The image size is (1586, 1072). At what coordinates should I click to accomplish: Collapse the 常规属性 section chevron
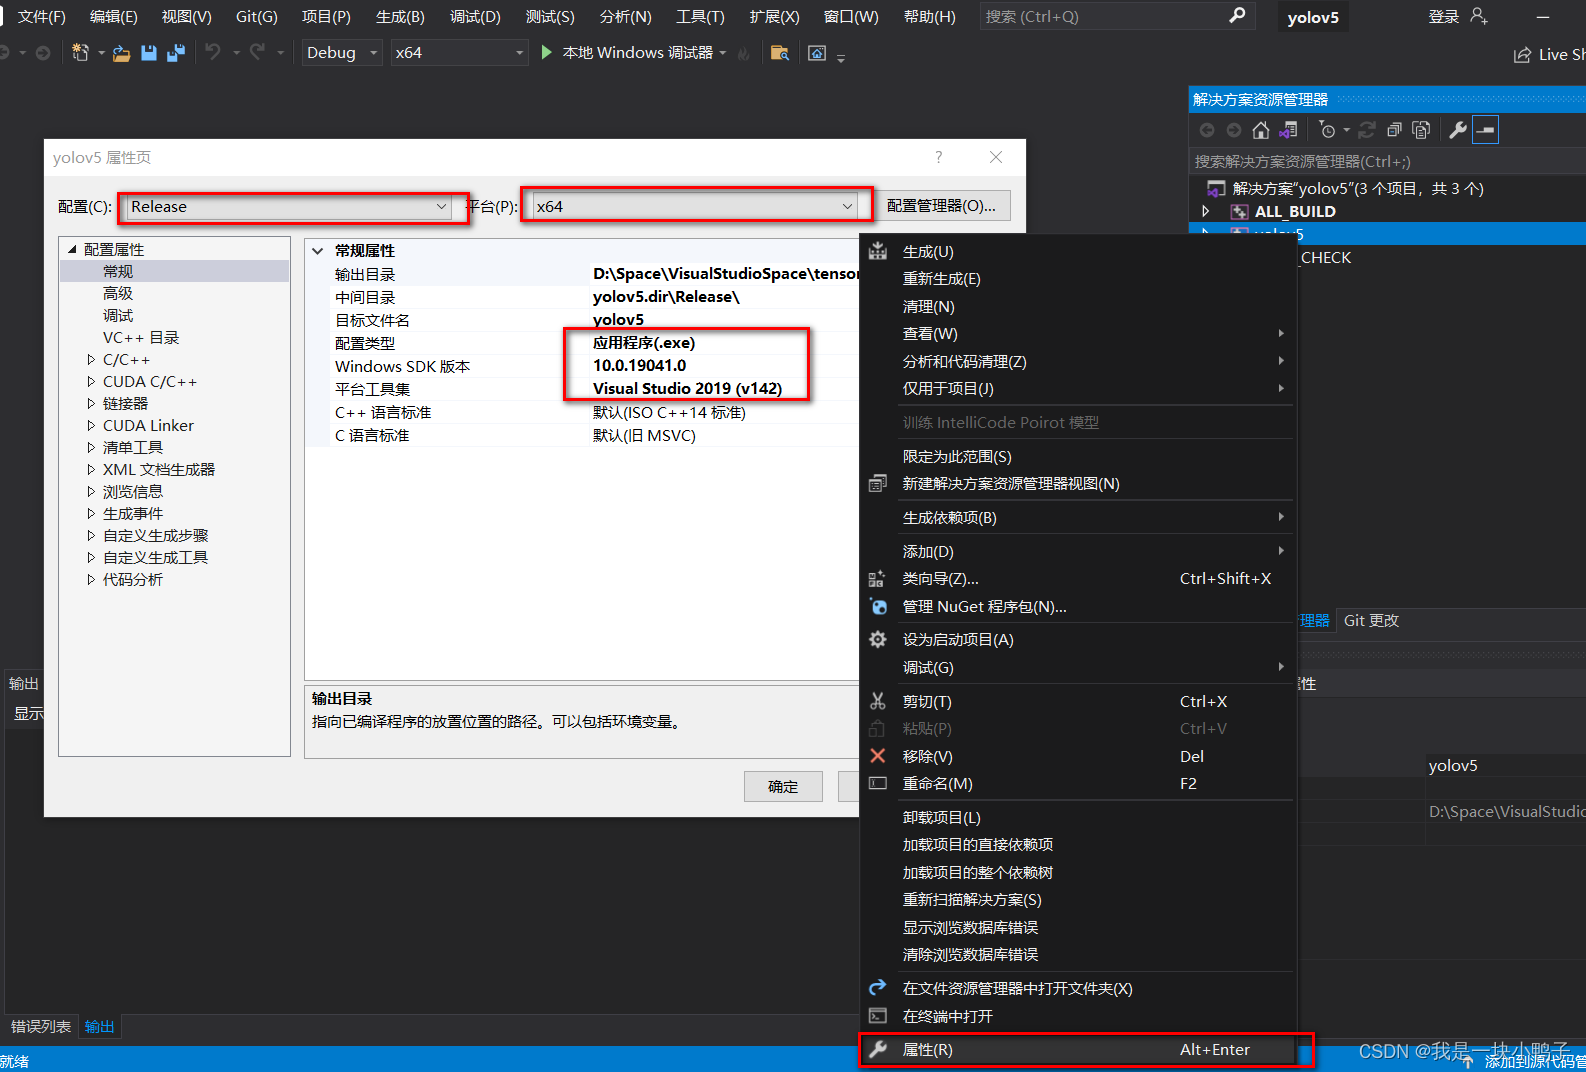click(318, 251)
